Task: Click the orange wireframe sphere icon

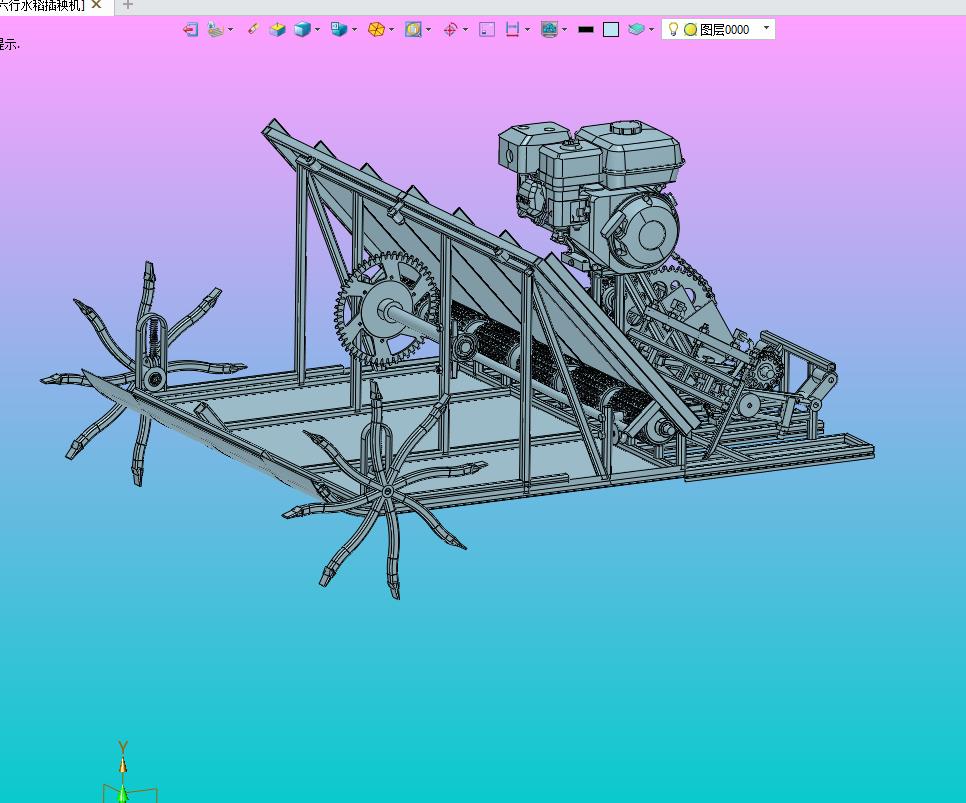Action: [376, 30]
